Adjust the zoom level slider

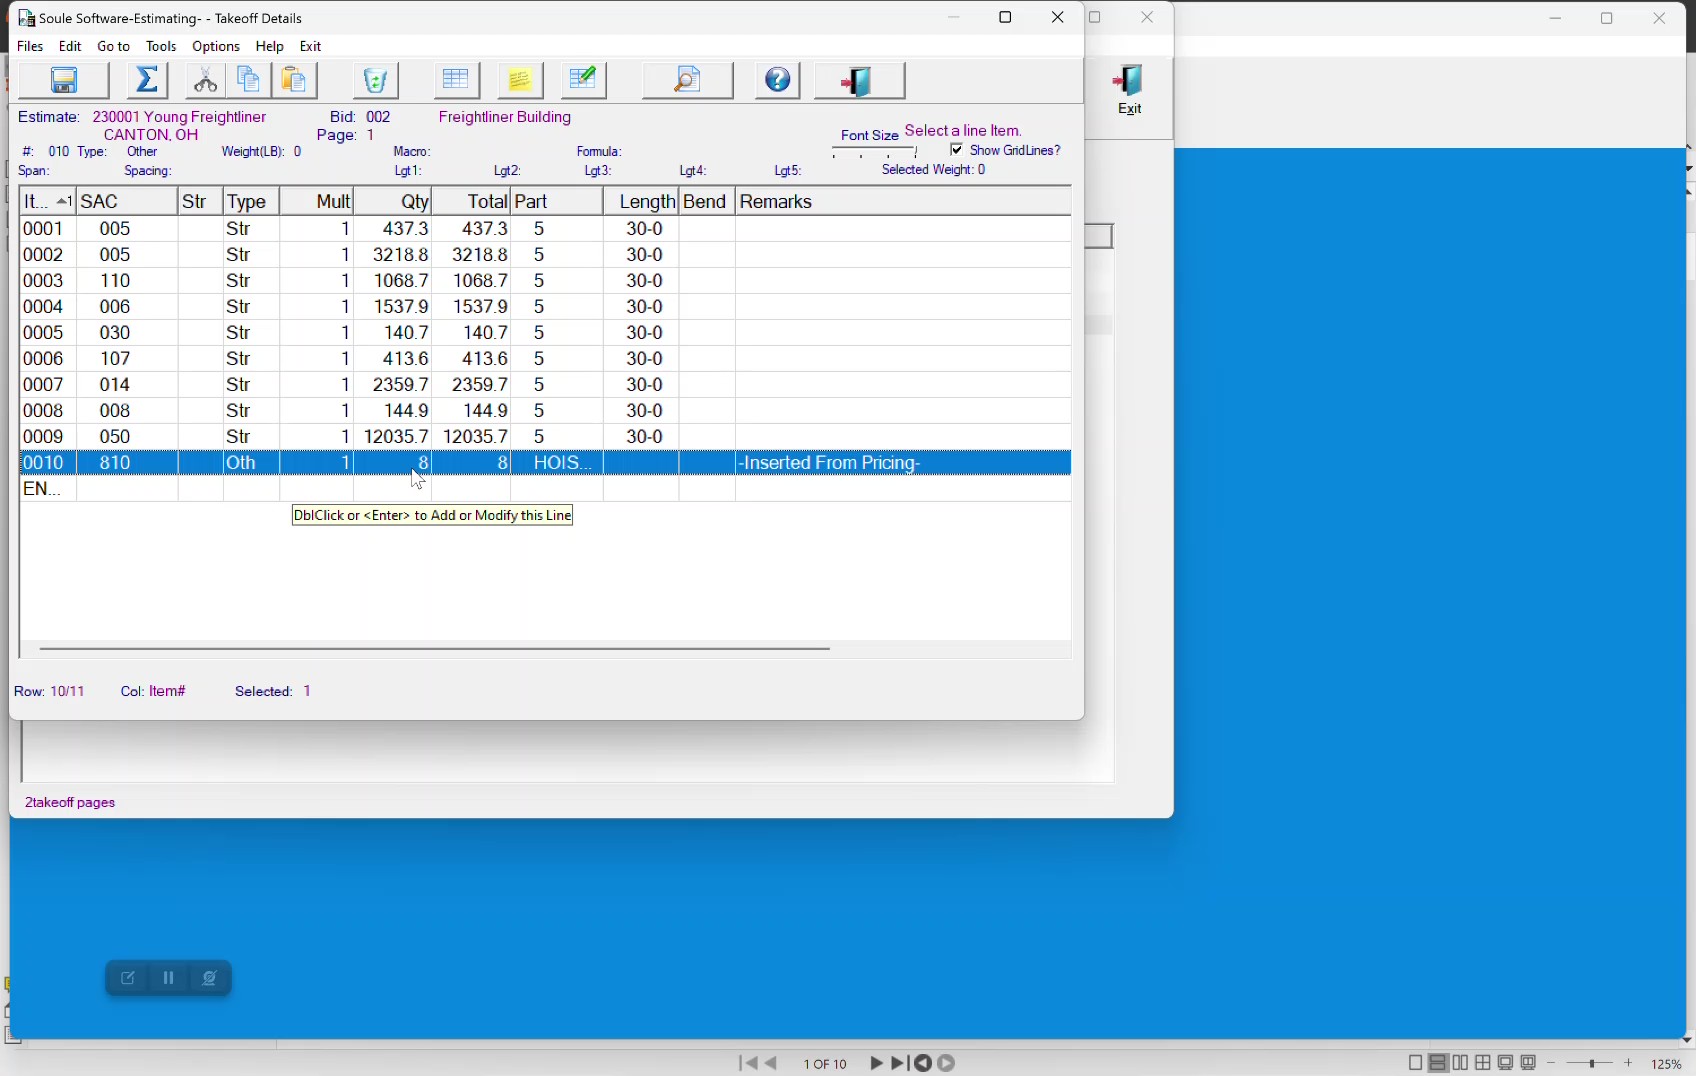(x=1591, y=1063)
